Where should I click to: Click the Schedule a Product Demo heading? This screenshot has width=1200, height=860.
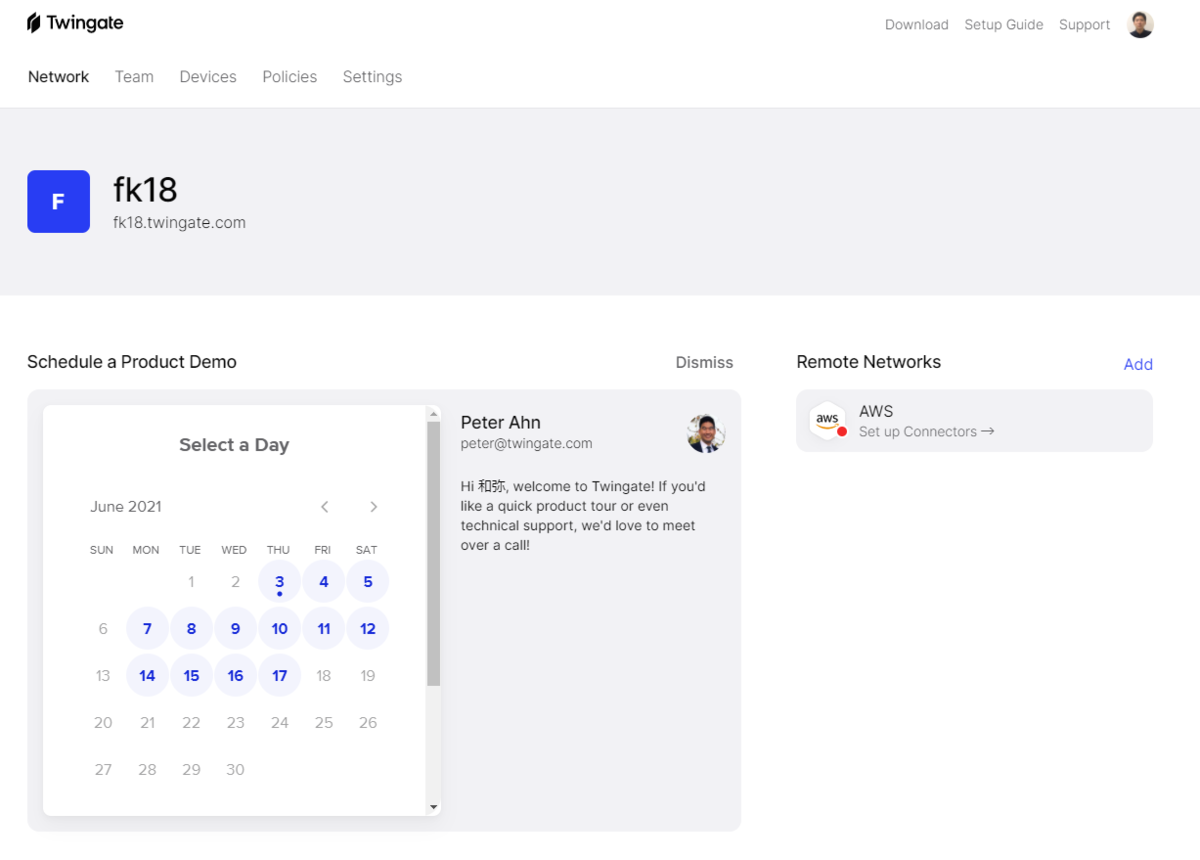coord(132,362)
